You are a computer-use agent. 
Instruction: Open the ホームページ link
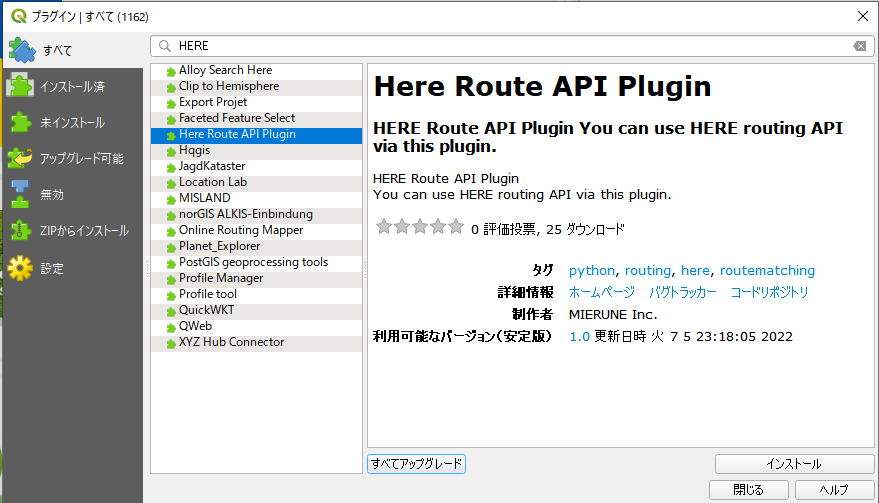point(602,292)
